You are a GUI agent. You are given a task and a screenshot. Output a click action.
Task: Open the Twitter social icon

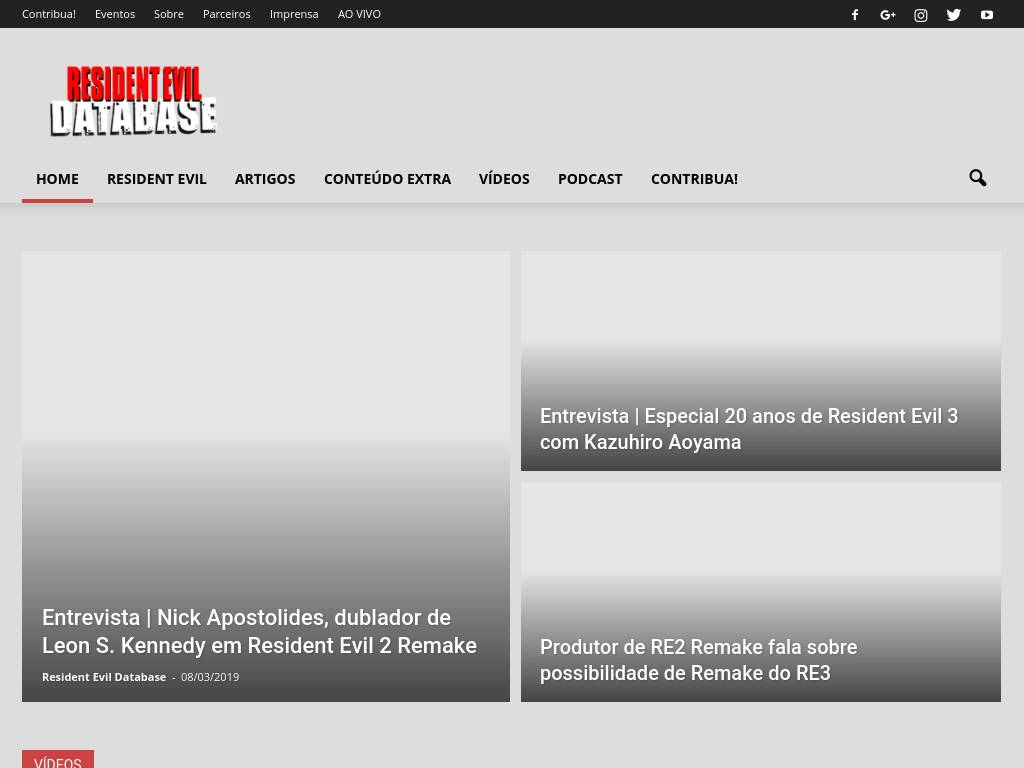[x=954, y=15]
